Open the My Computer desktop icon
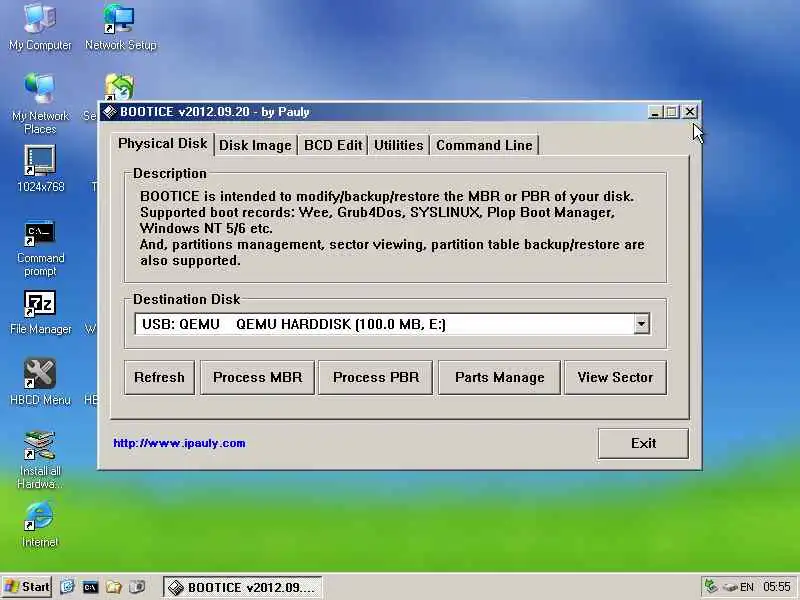The image size is (800, 600). [x=40, y=27]
